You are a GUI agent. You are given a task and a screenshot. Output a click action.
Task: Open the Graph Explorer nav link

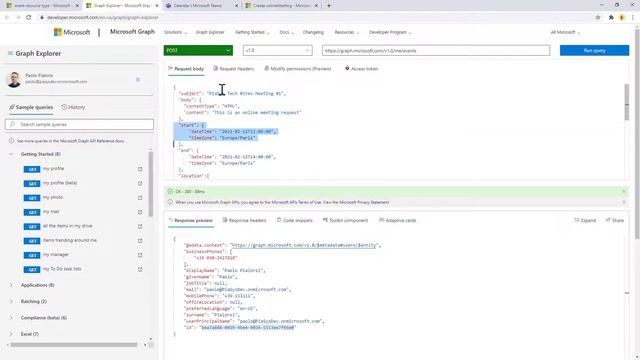tap(210, 32)
